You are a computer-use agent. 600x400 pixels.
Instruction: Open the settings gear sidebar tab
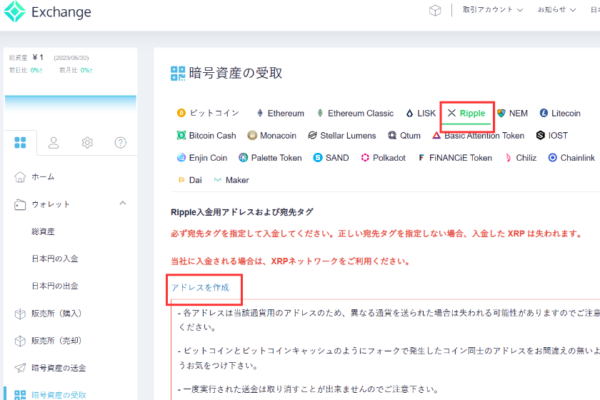coord(87,143)
